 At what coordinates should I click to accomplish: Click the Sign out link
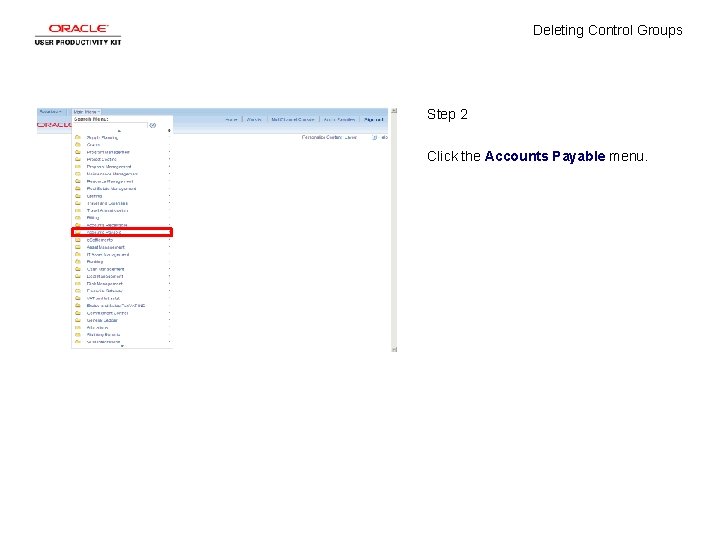pos(373,119)
